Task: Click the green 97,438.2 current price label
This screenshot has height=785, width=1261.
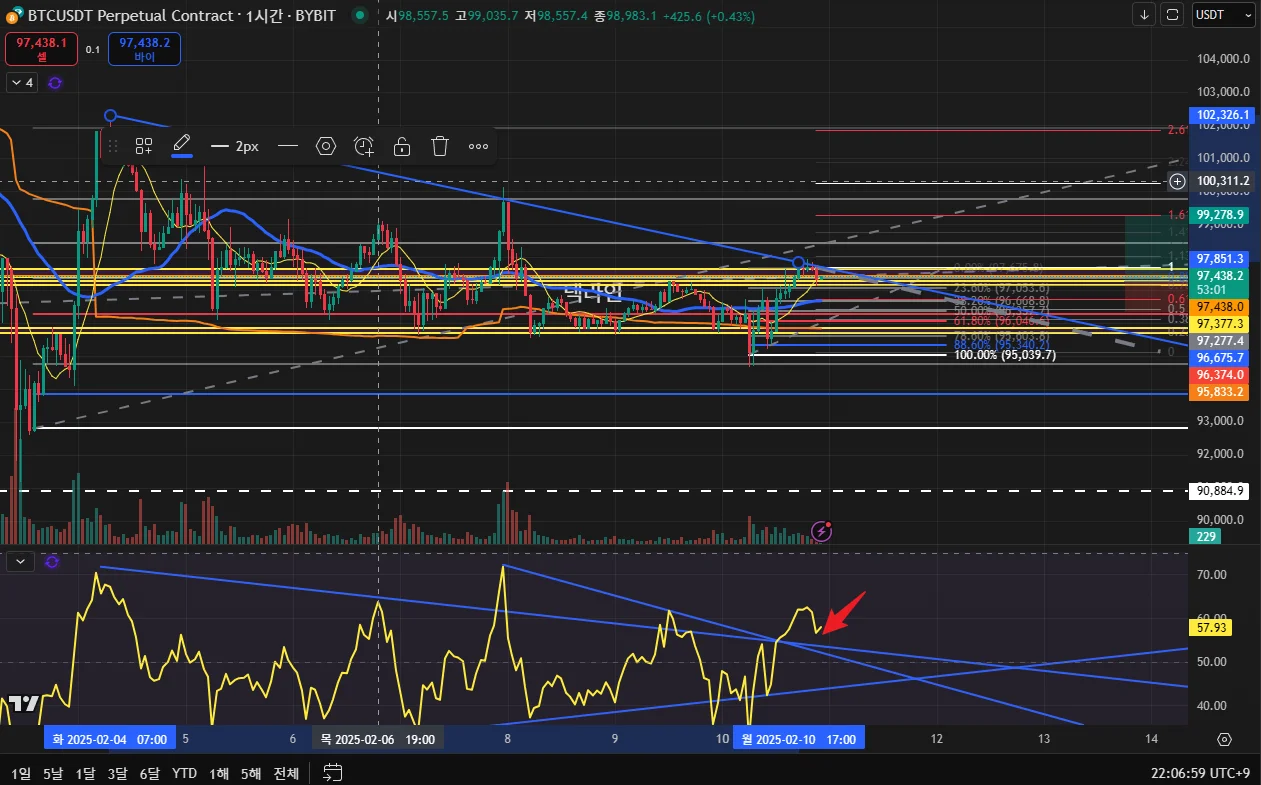Action: pos(1221,275)
